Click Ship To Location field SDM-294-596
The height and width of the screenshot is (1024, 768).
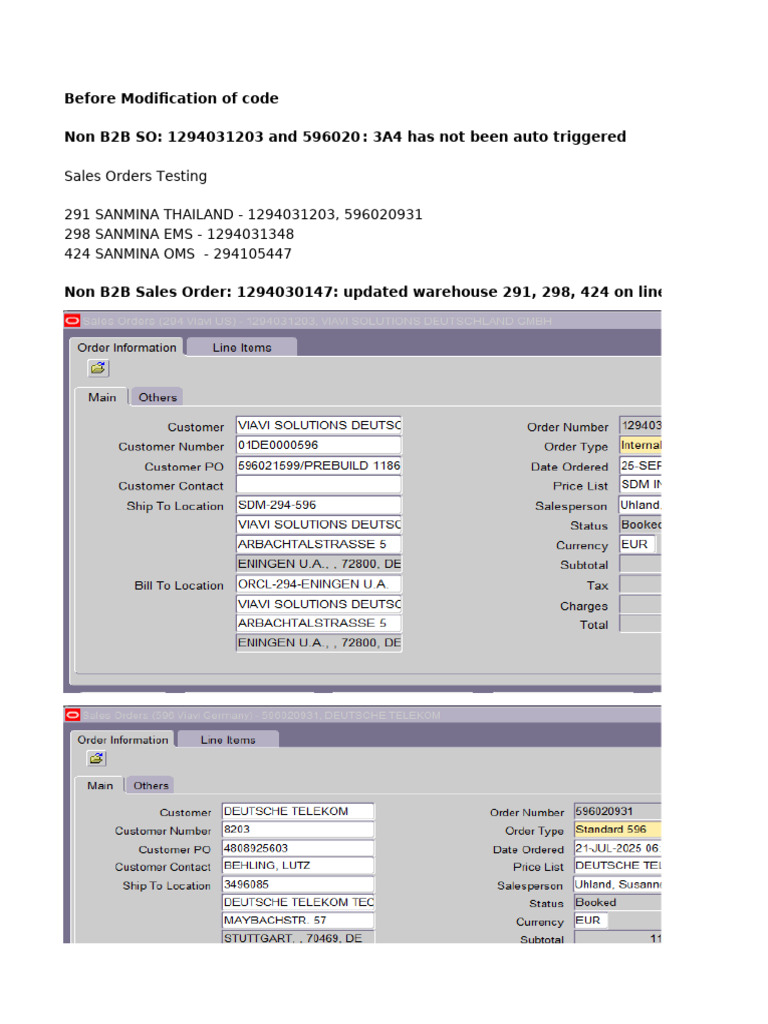[x=319, y=505]
